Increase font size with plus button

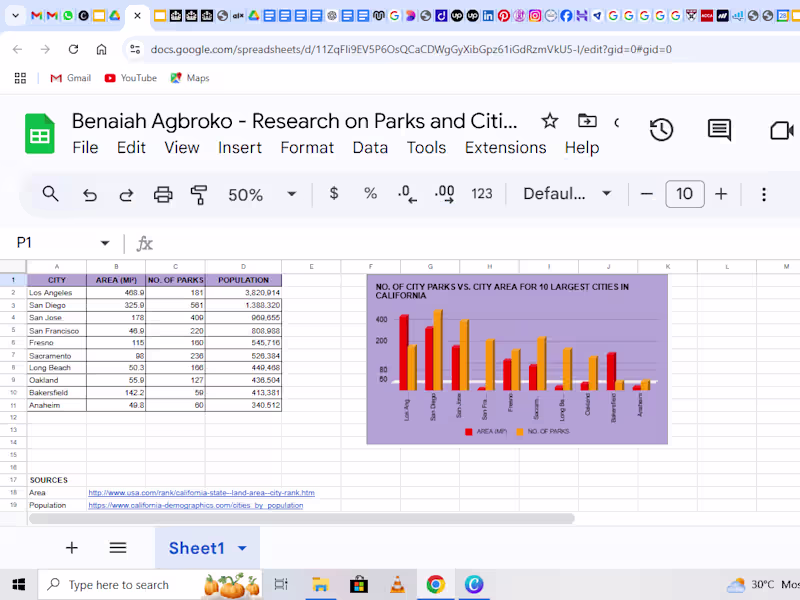721,194
